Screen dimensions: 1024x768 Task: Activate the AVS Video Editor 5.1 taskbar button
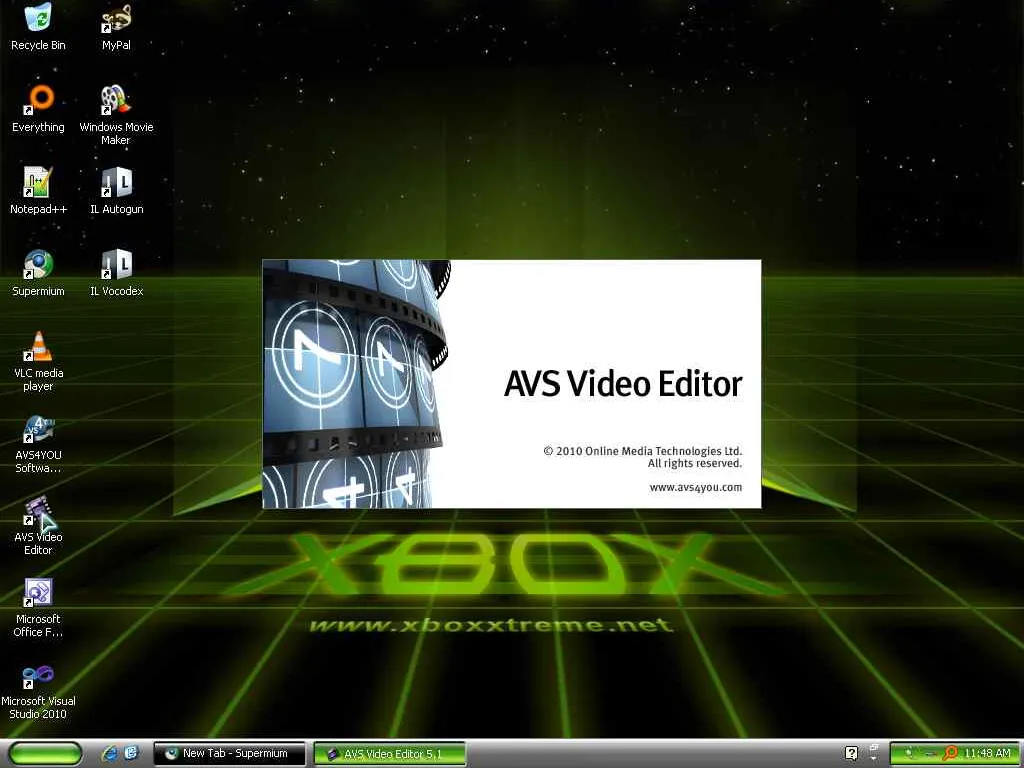coord(390,754)
